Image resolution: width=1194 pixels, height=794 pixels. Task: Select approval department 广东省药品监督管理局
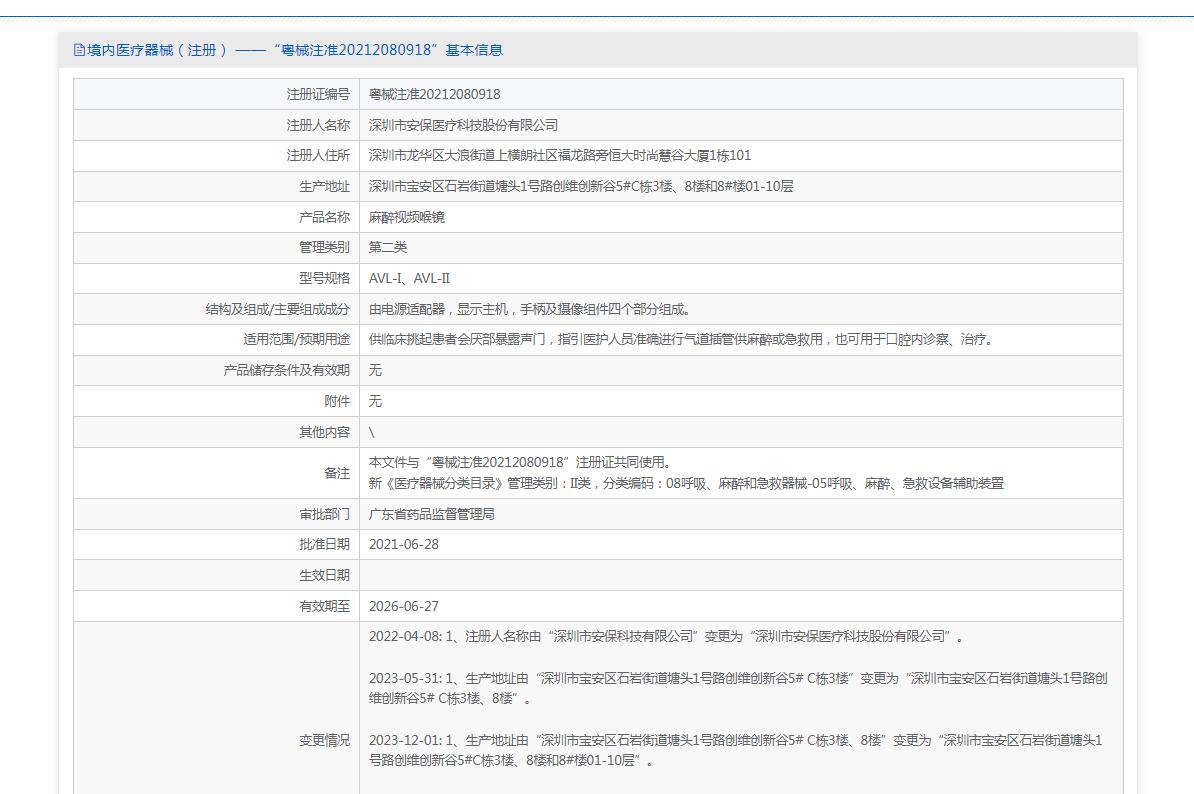pyautogui.click(x=432, y=515)
